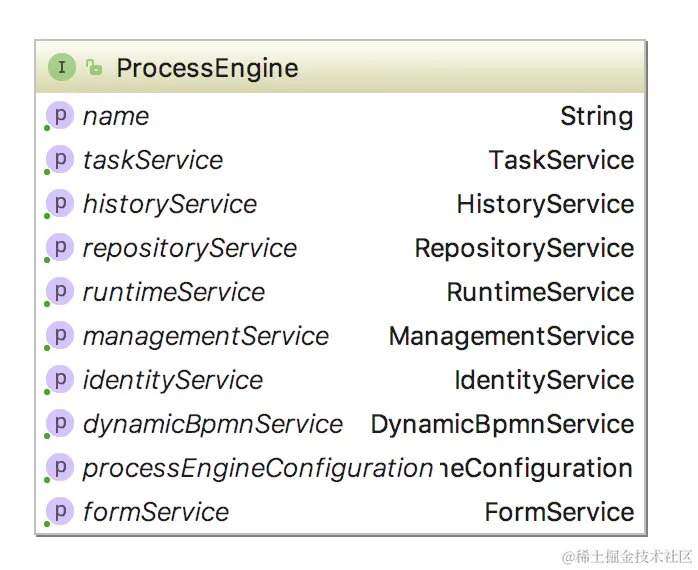
Task: Click the DynamicBpmnService type label
Action: point(502,424)
